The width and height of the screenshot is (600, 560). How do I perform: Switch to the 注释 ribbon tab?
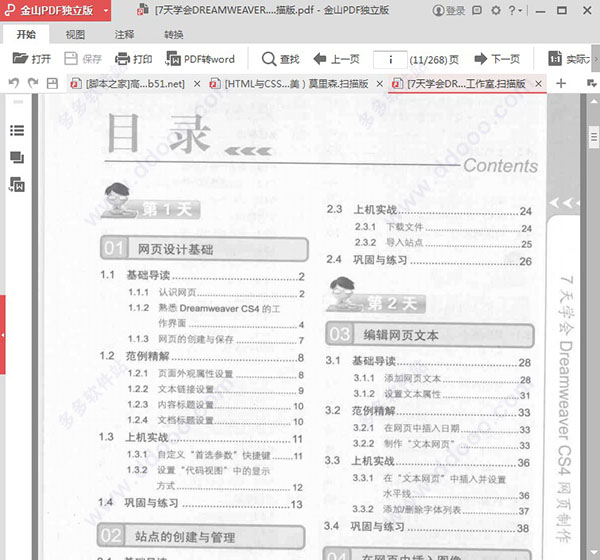[124, 35]
